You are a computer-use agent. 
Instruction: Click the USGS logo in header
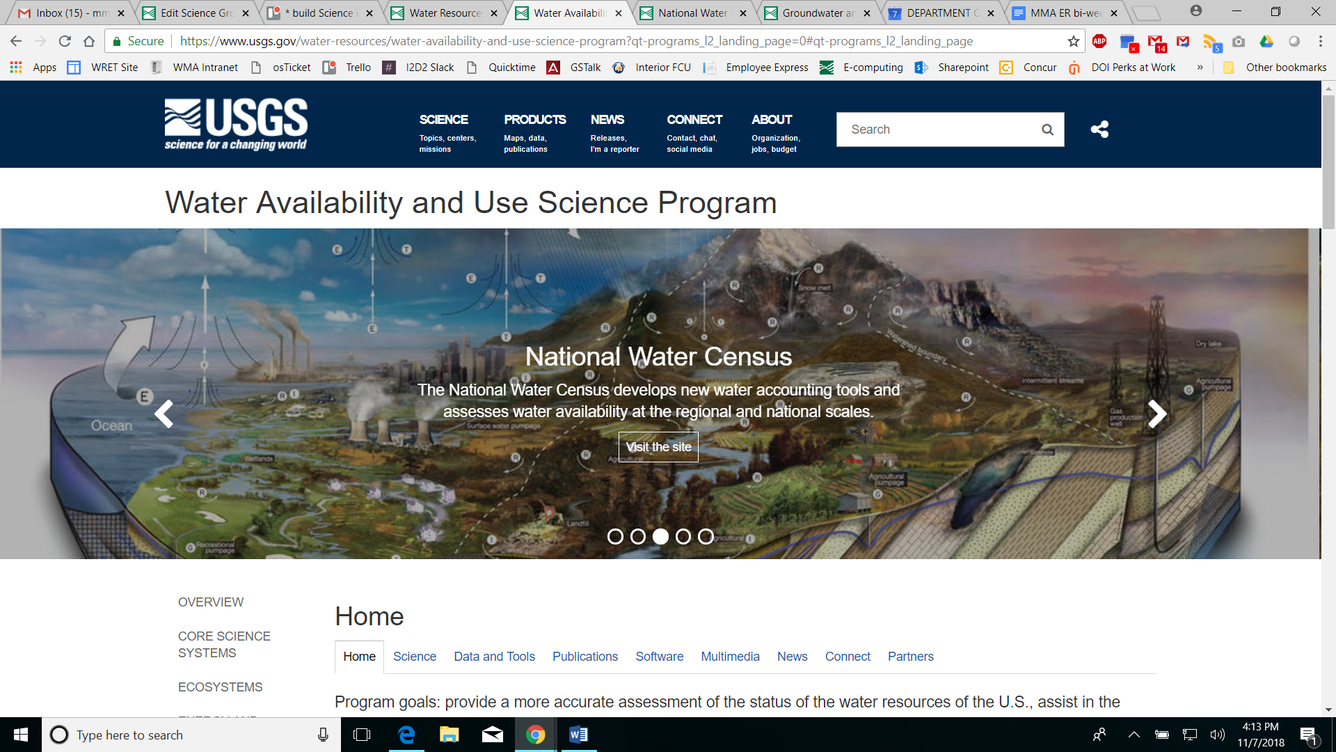click(x=236, y=125)
